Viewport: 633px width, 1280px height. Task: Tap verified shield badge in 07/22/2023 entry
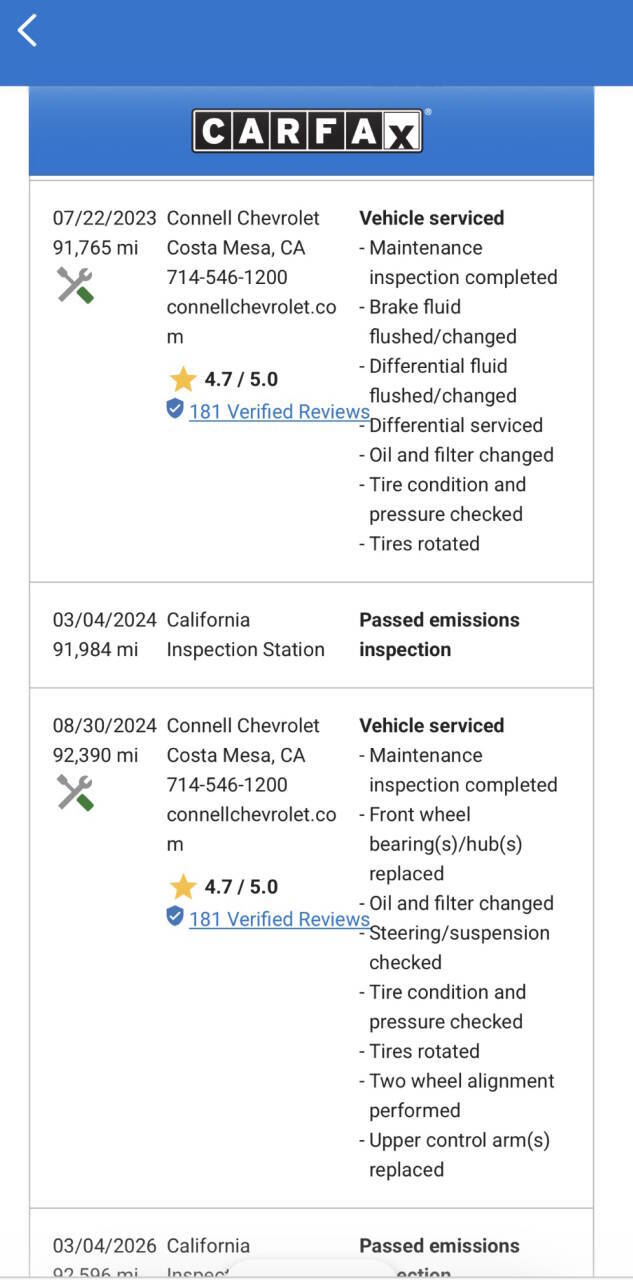tap(175, 408)
